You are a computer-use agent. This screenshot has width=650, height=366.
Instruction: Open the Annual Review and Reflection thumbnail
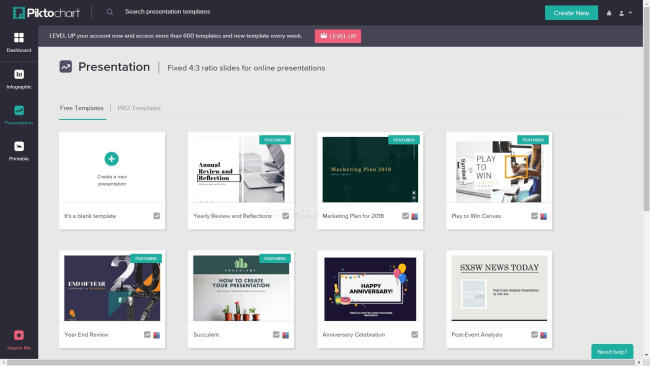point(241,169)
